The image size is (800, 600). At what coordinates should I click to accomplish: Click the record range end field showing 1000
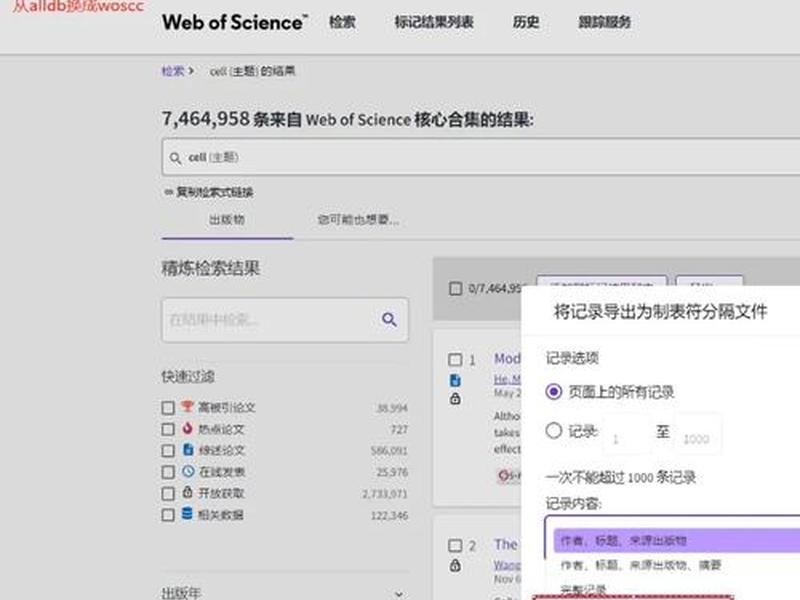click(697, 434)
